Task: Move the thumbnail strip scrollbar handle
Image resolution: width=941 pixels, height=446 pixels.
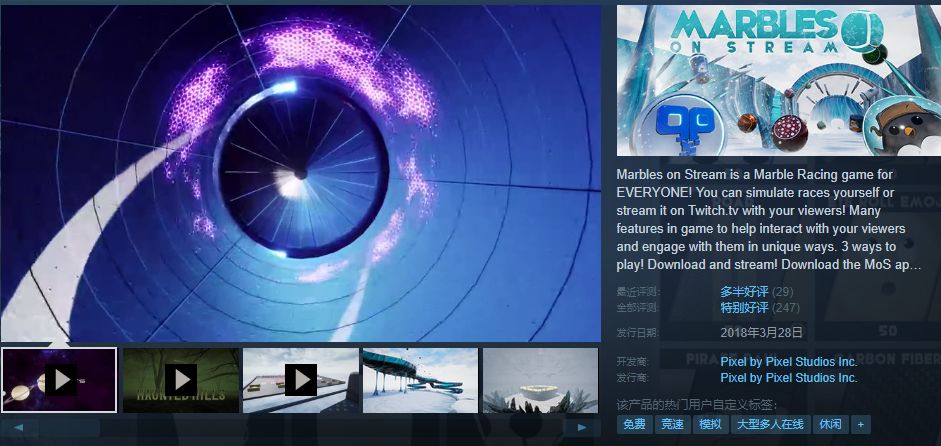Action: pyautogui.click(x=70, y=427)
